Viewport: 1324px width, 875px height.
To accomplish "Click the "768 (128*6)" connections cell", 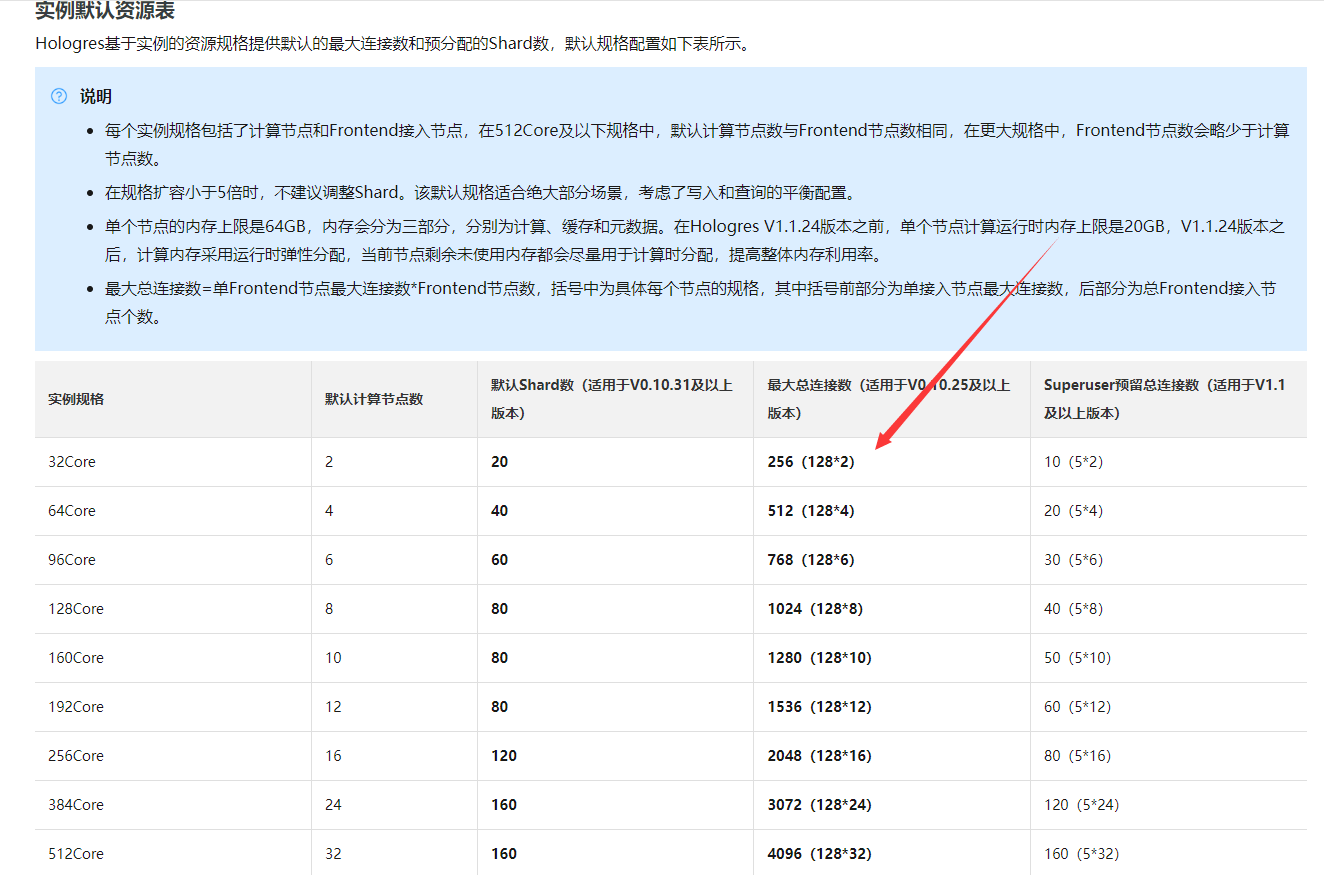I will (x=811, y=560).
